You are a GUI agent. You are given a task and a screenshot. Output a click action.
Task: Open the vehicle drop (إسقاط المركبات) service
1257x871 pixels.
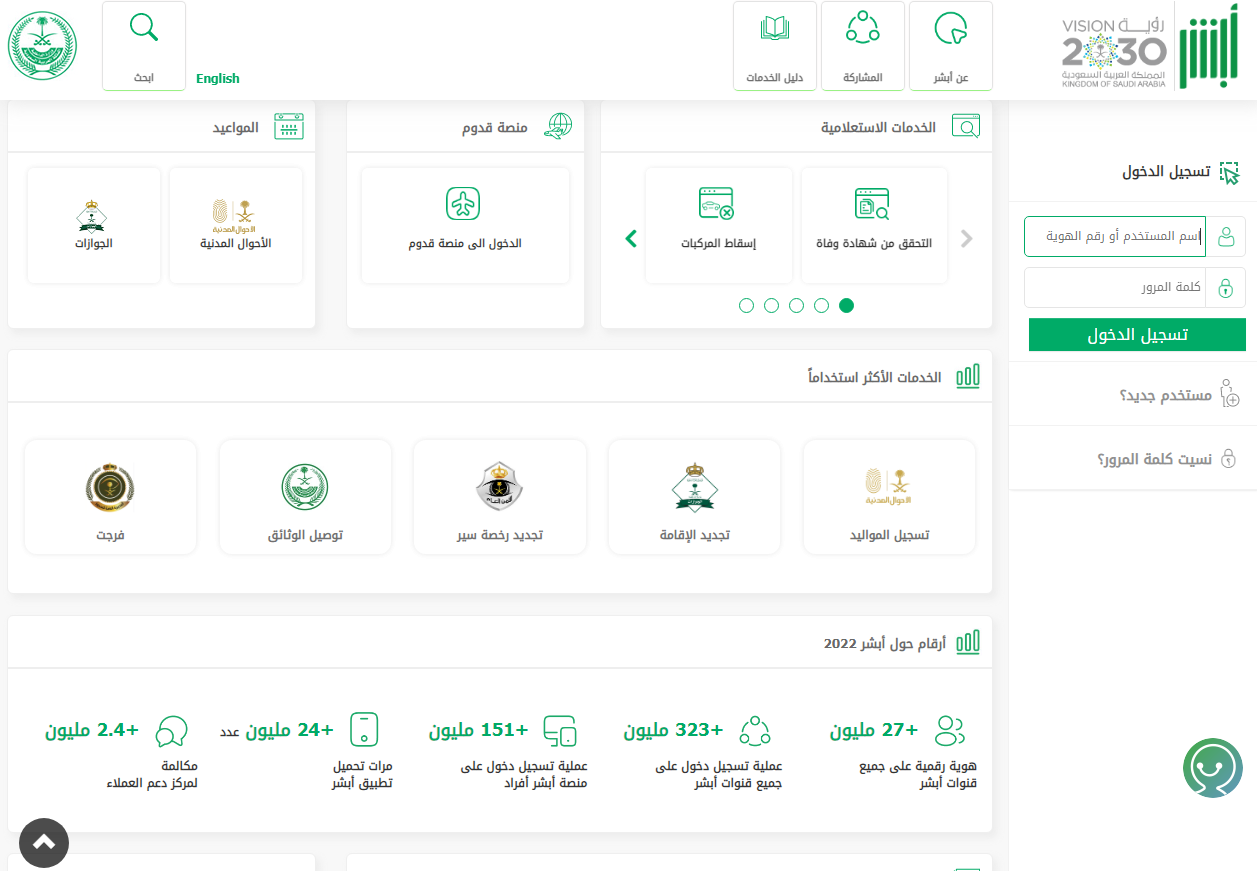pos(718,224)
